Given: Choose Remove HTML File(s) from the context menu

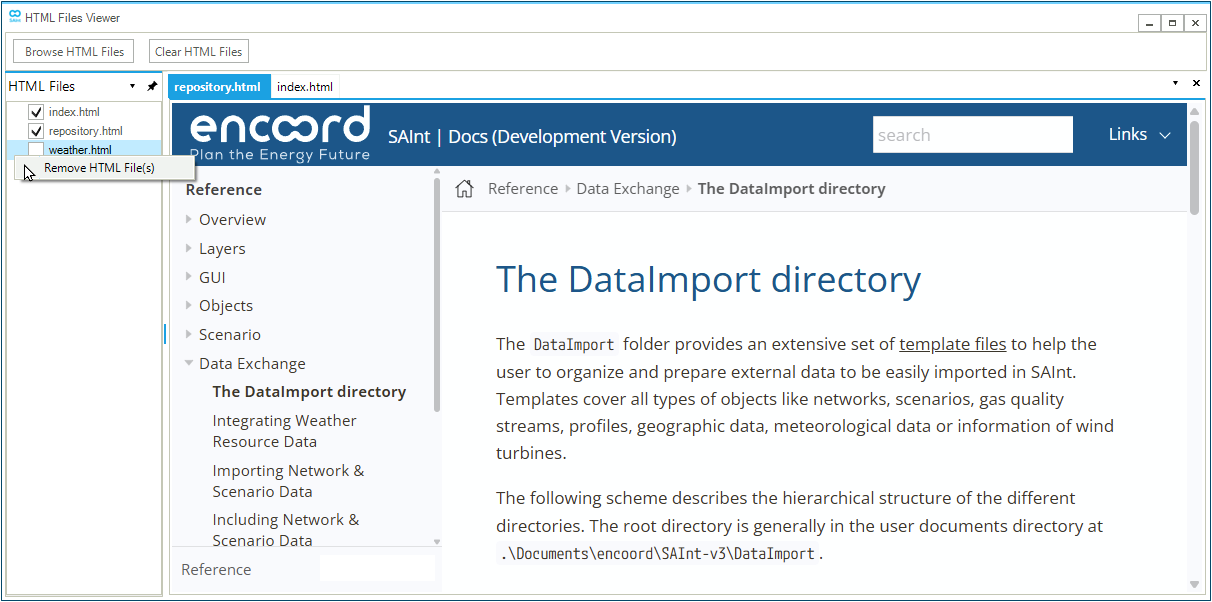Looking at the screenshot, I should (108, 167).
